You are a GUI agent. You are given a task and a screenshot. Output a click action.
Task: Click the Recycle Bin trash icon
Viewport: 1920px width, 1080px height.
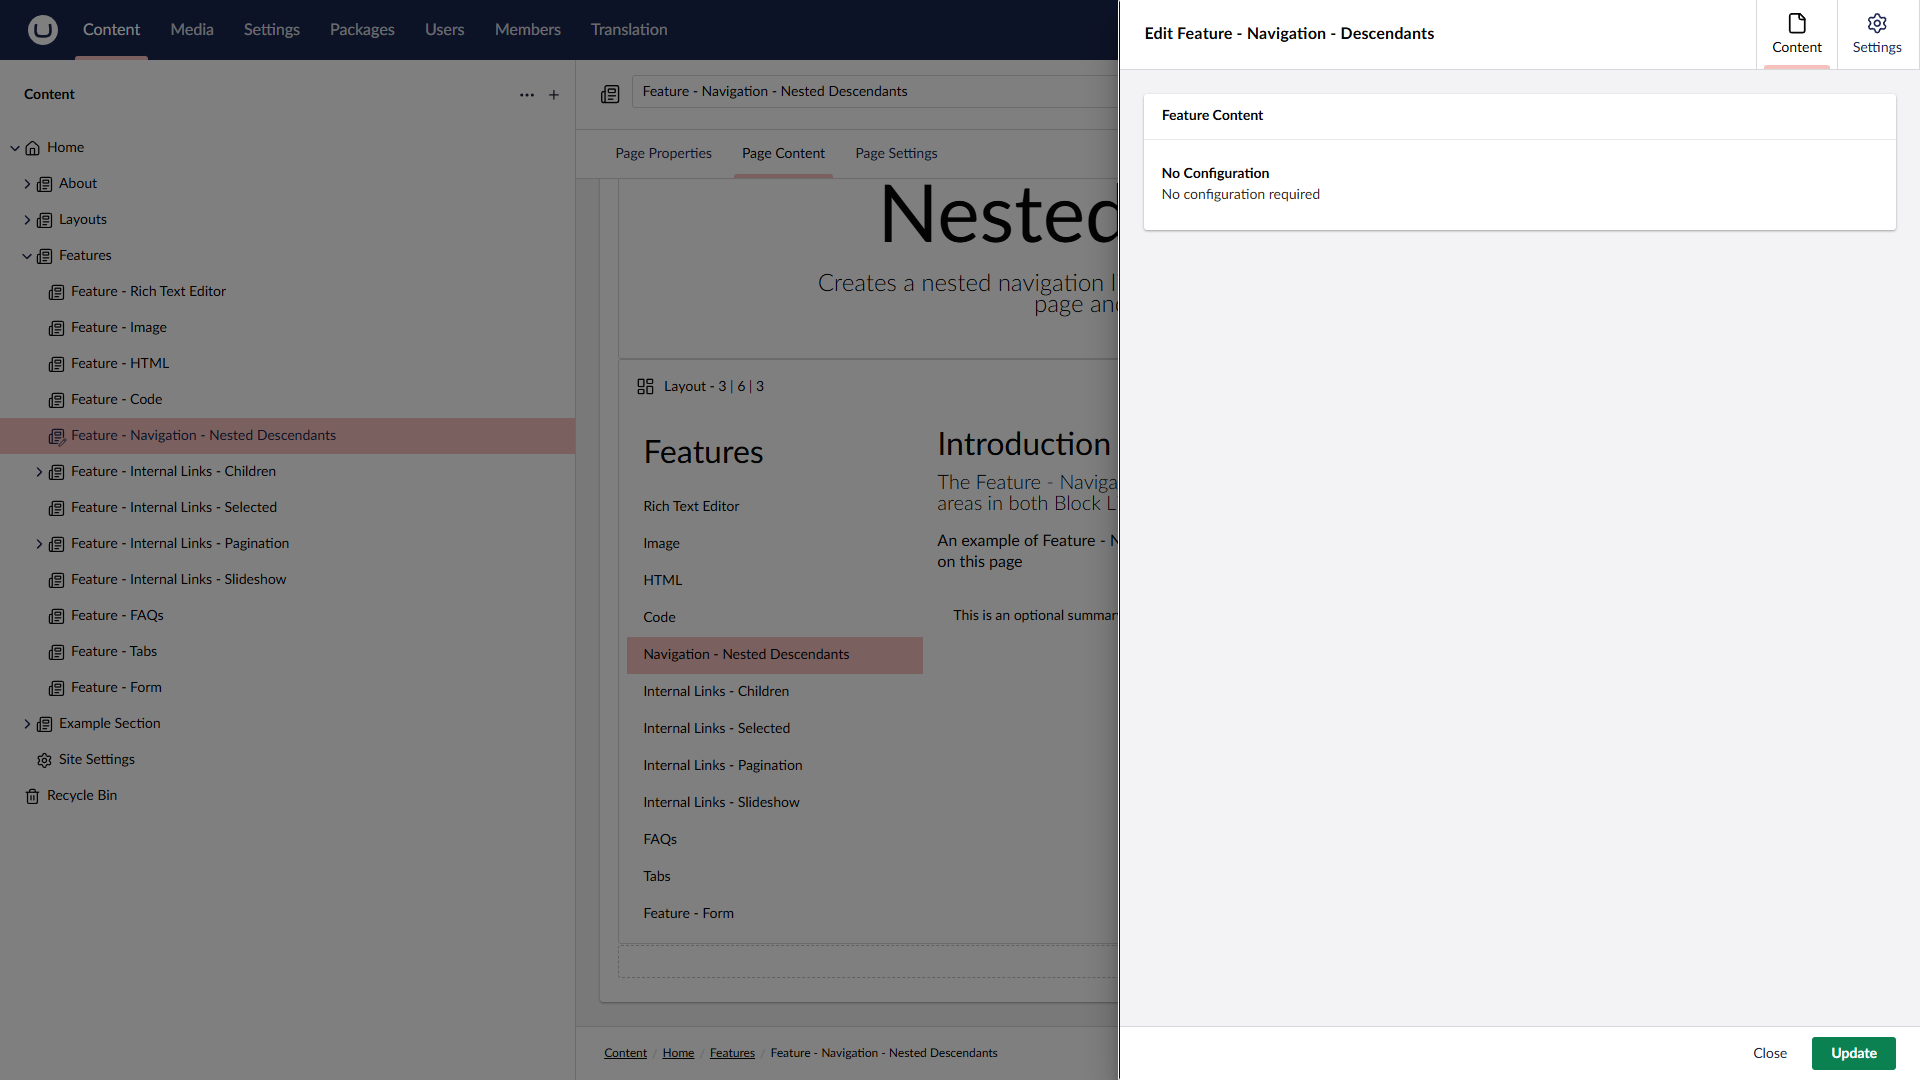pos(32,796)
